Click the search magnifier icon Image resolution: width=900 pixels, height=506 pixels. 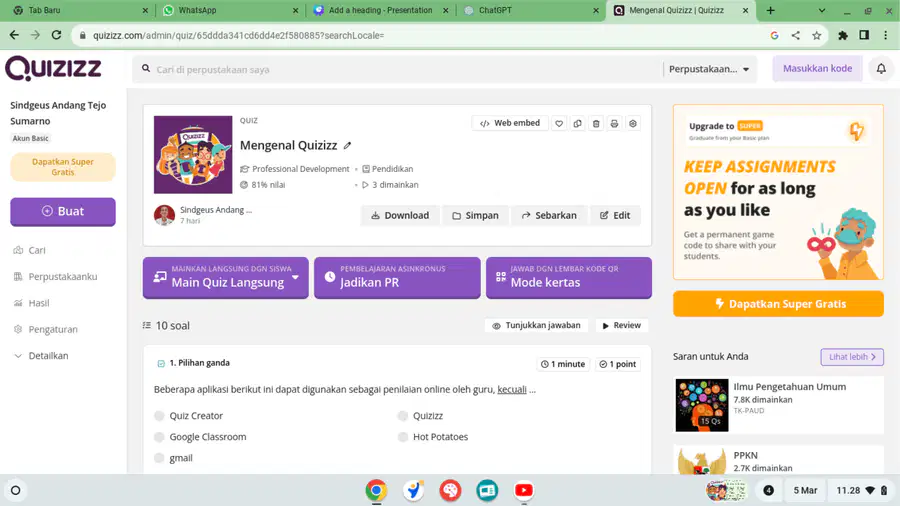pos(146,69)
